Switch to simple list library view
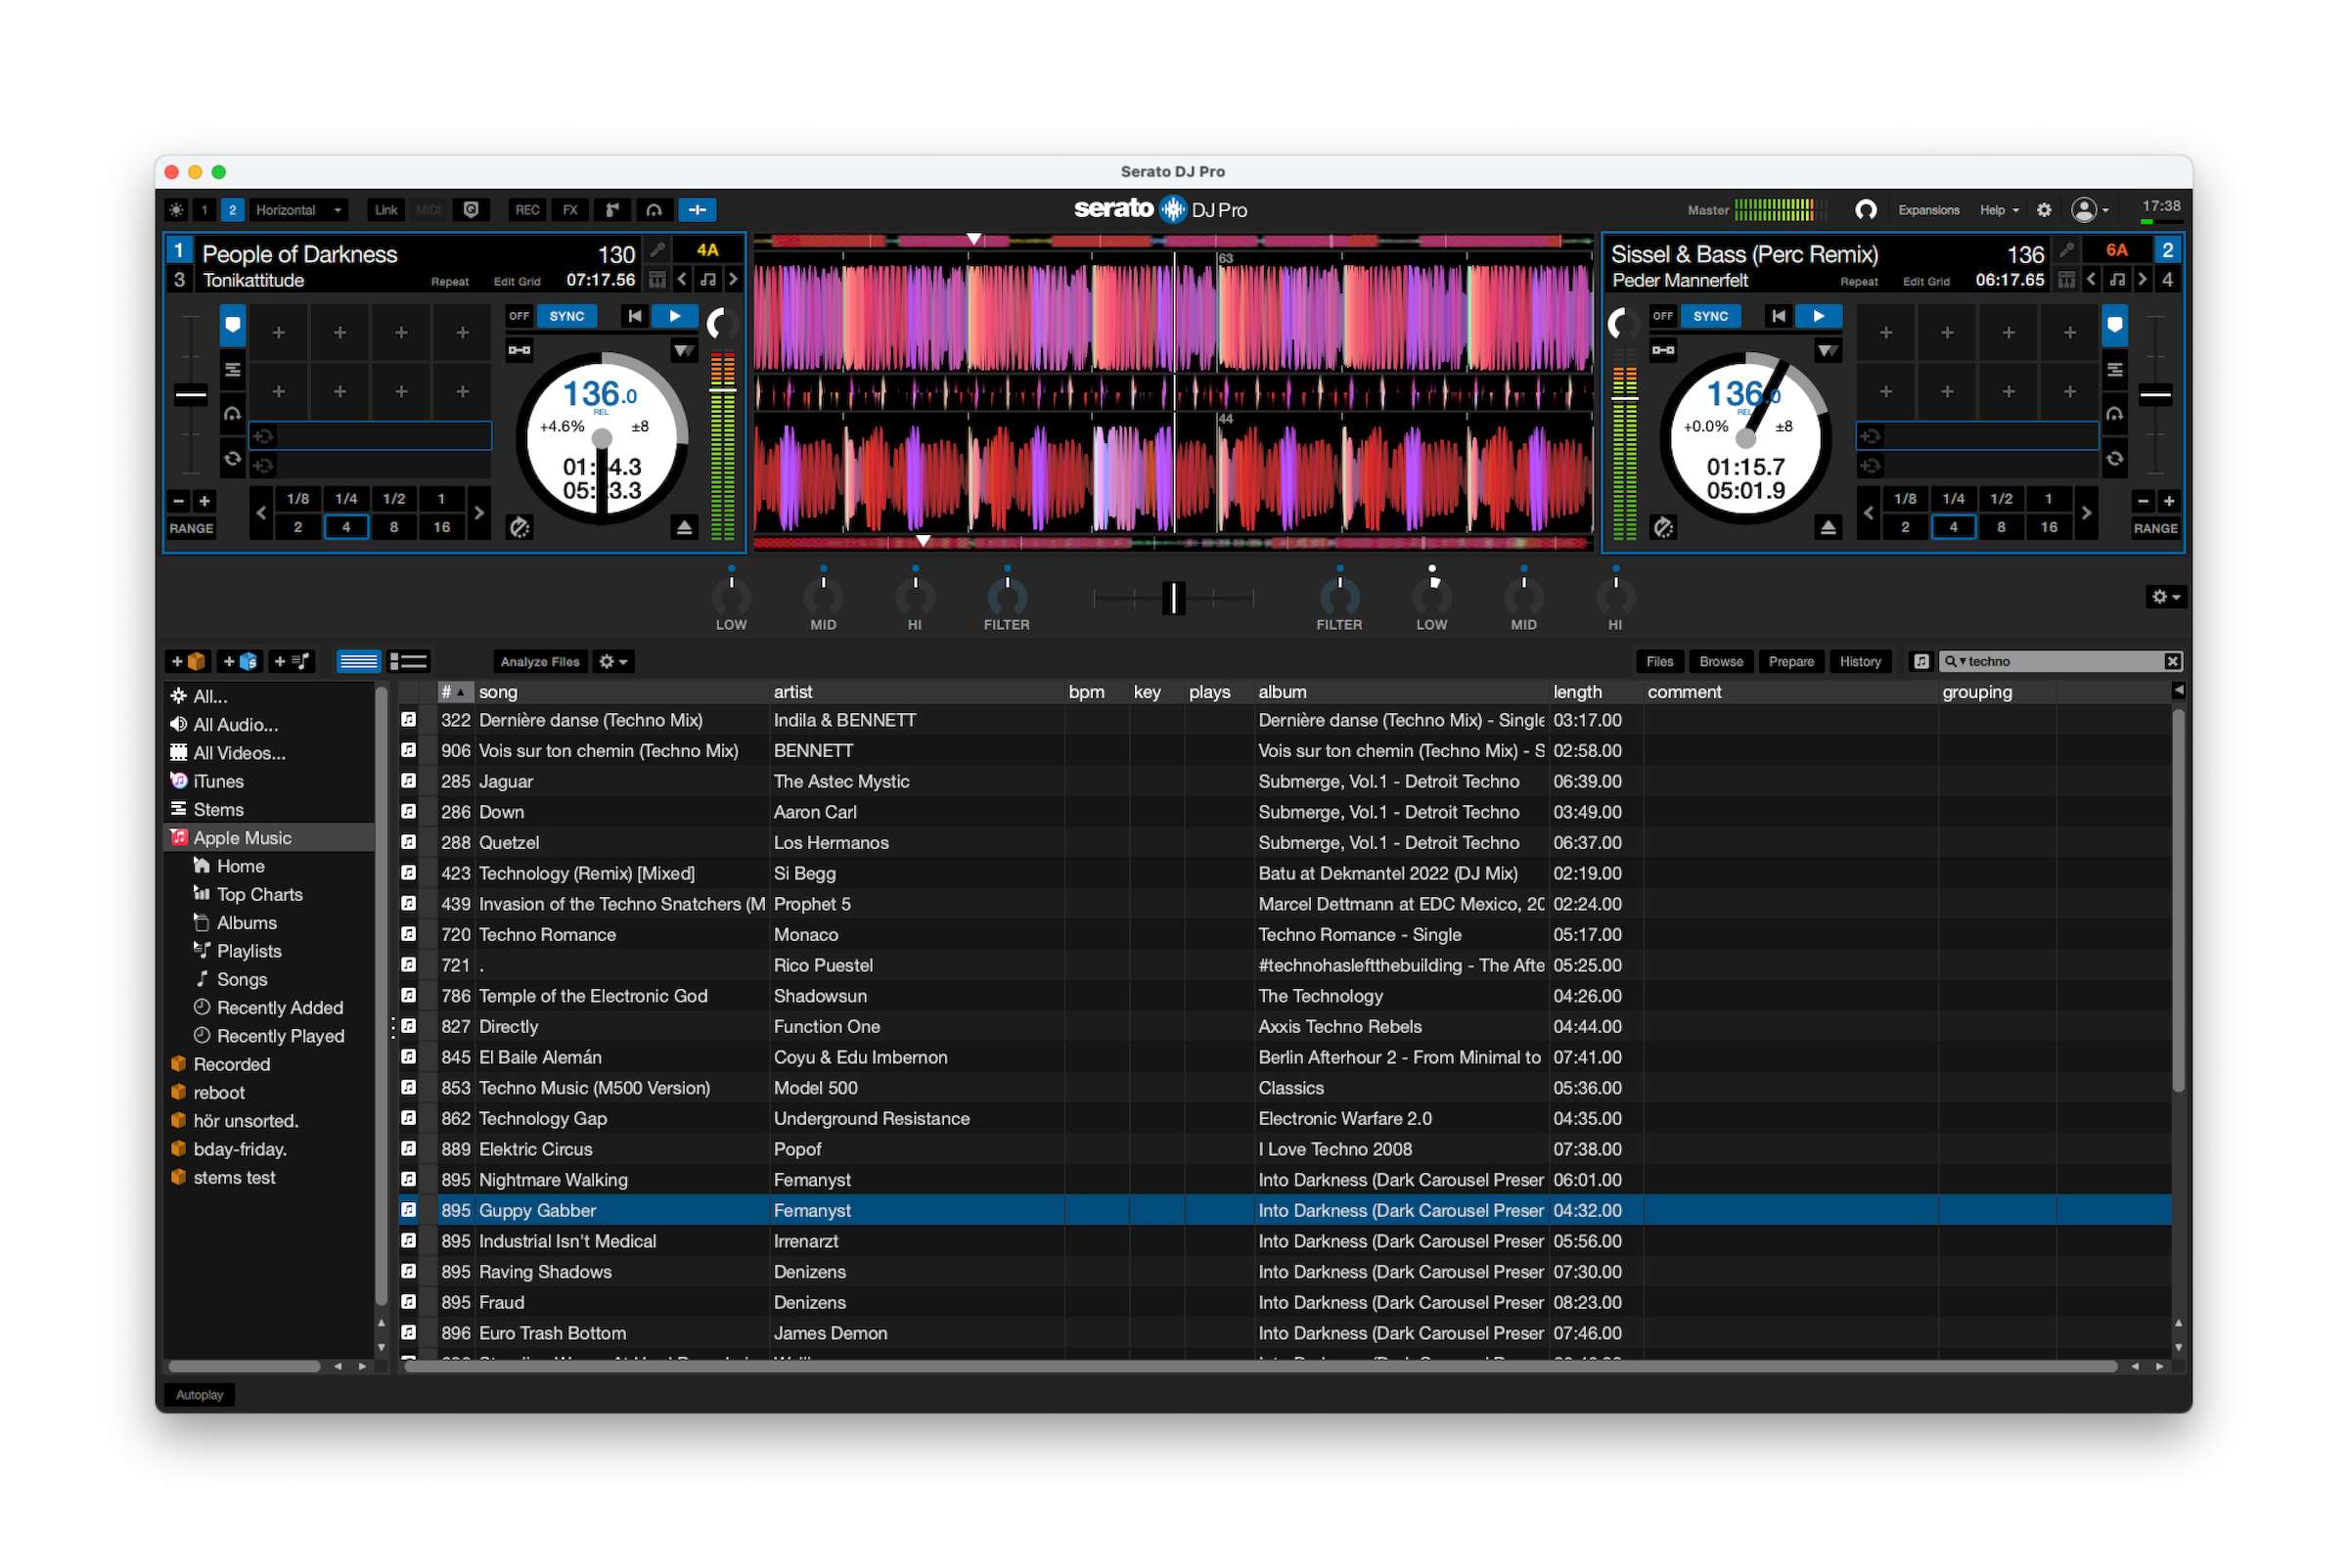Screen dimensions: 2348x1568 click(358, 662)
